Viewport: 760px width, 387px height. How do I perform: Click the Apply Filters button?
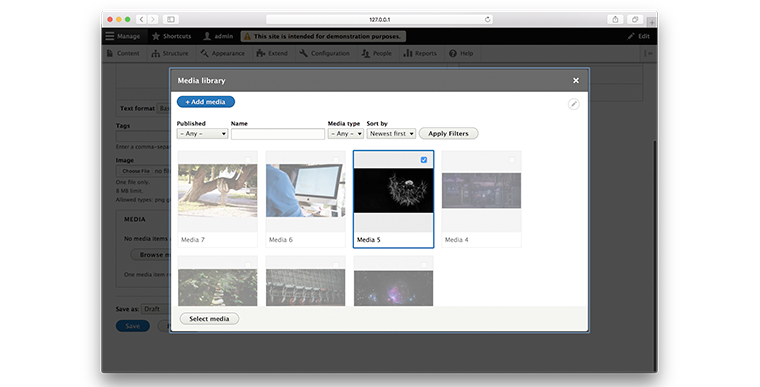pos(448,133)
